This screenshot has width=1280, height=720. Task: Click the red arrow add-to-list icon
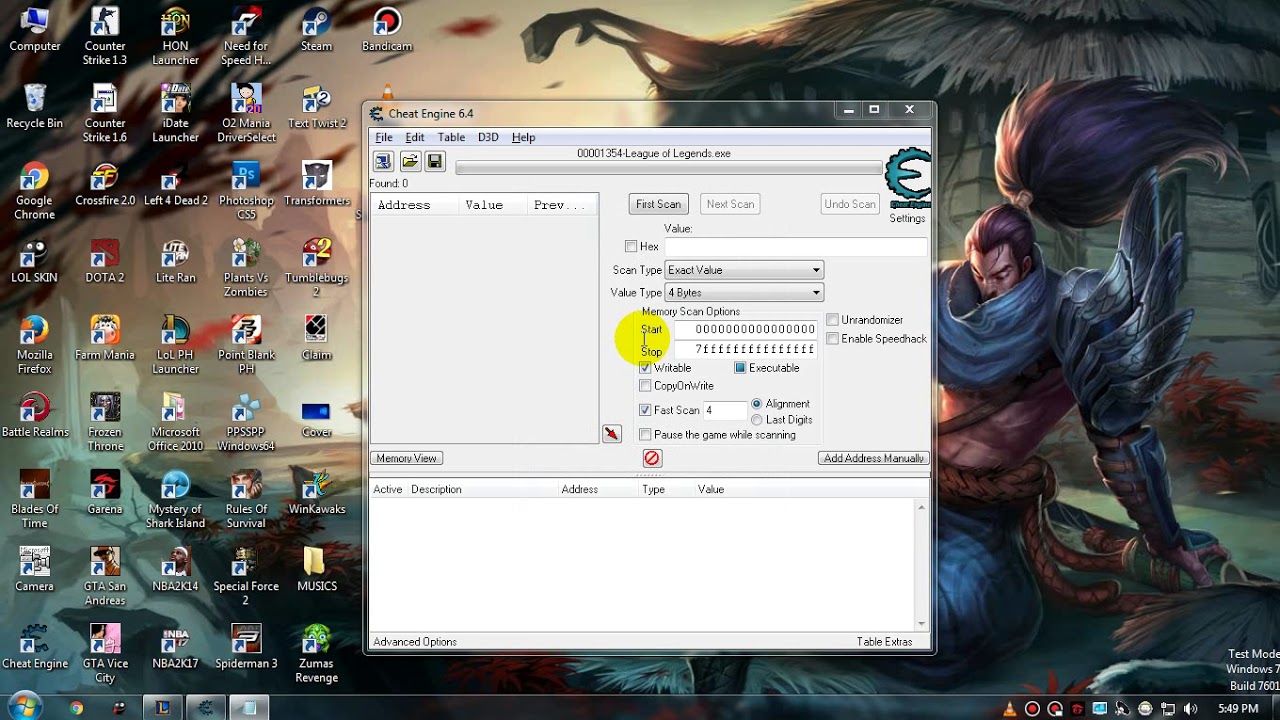pos(612,434)
